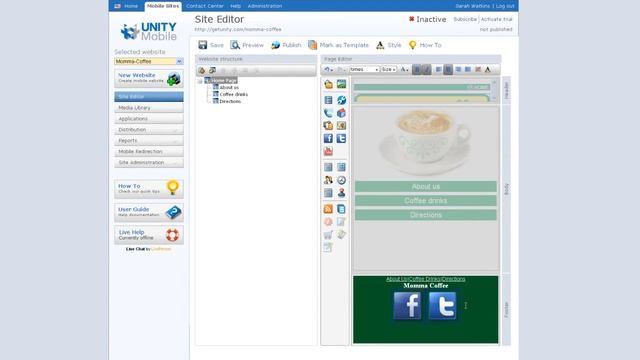This screenshot has height=360, width=640.
Task: Click the large Twitter footer icon
Action: (442, 305)
